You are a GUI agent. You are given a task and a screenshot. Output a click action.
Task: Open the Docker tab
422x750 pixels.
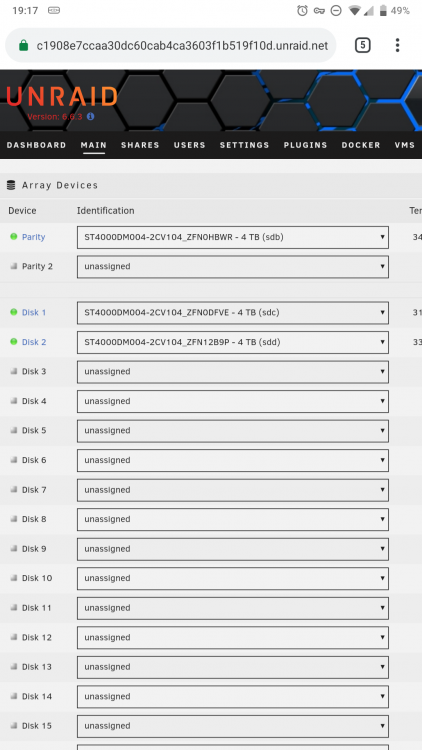coord(361,145)
